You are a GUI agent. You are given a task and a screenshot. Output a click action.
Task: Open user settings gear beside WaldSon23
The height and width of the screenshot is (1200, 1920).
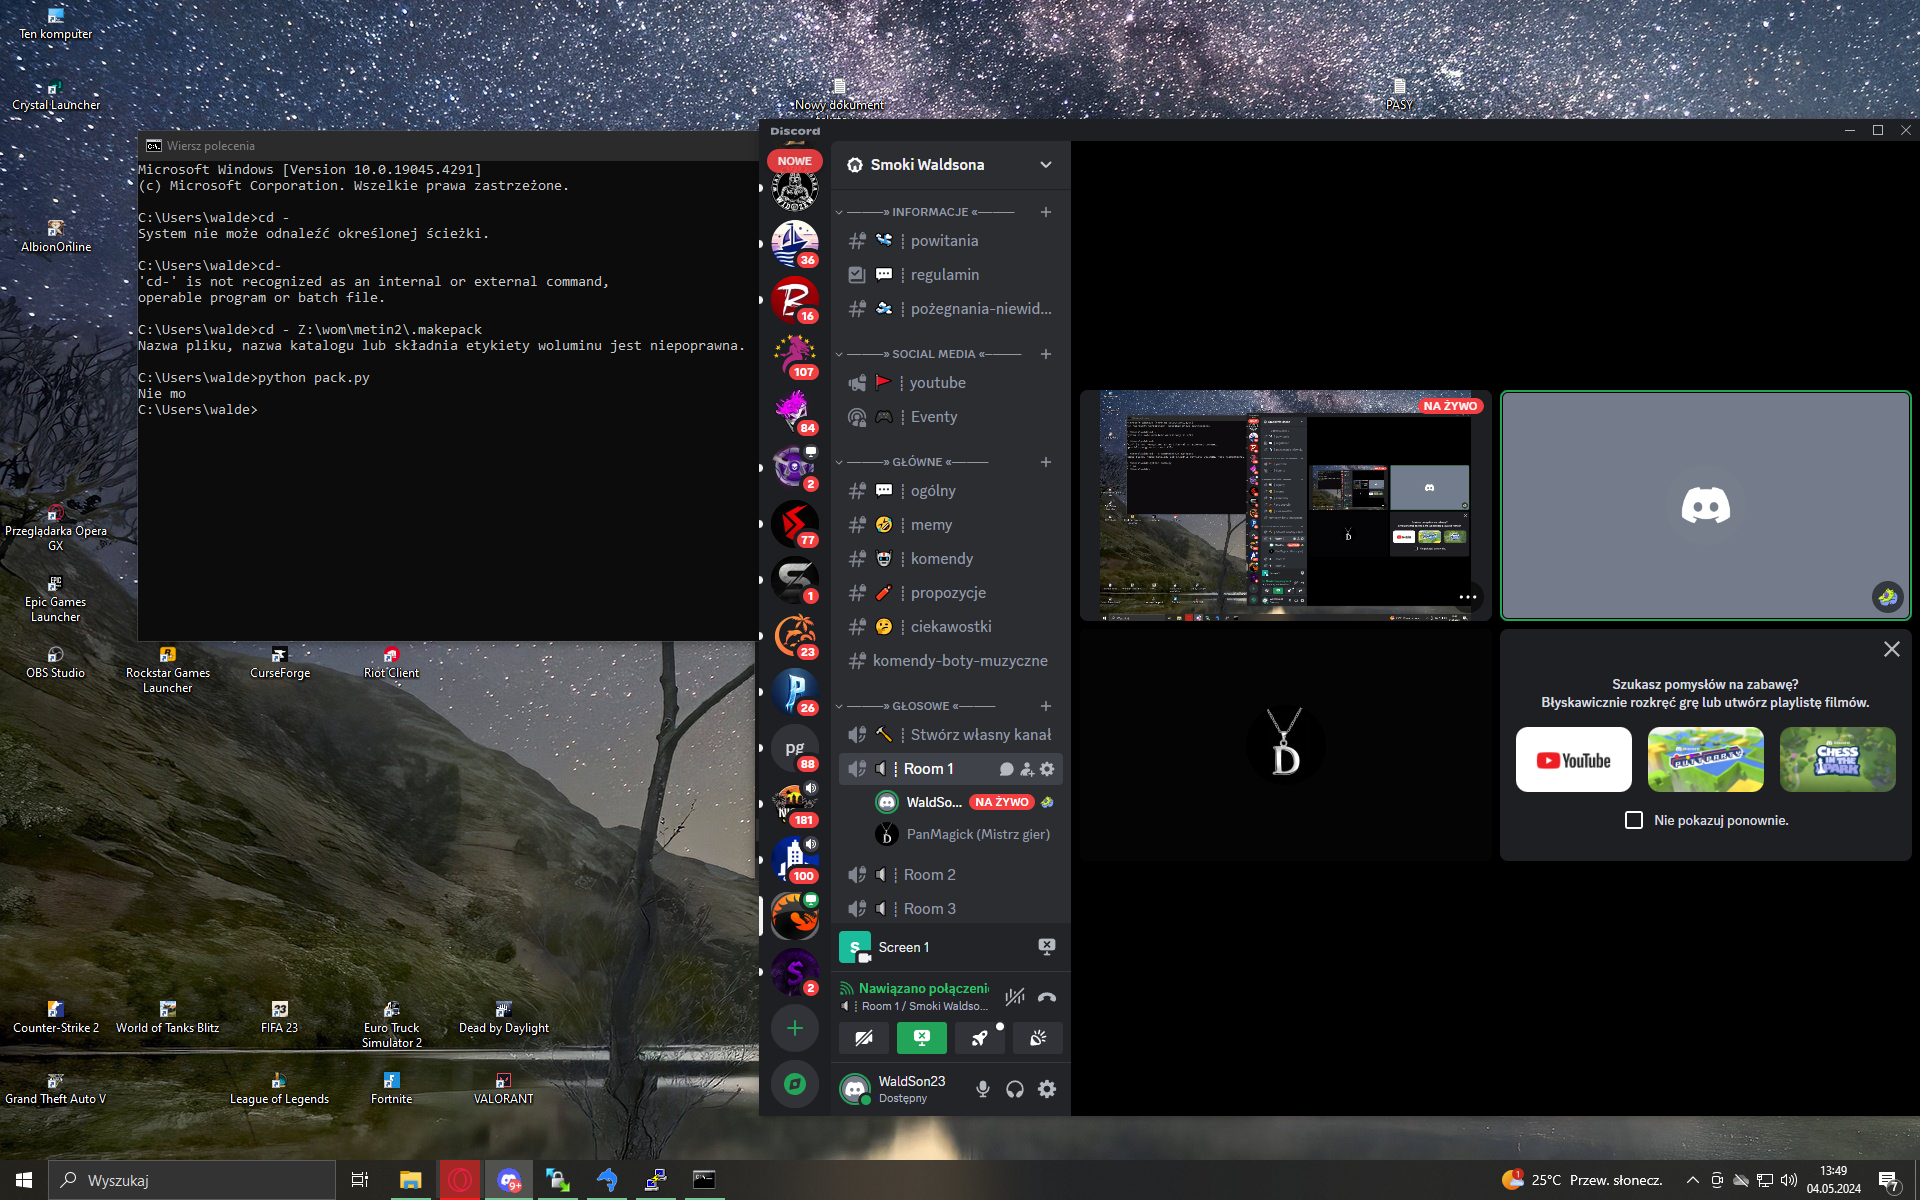(x=1047, y=1089)
